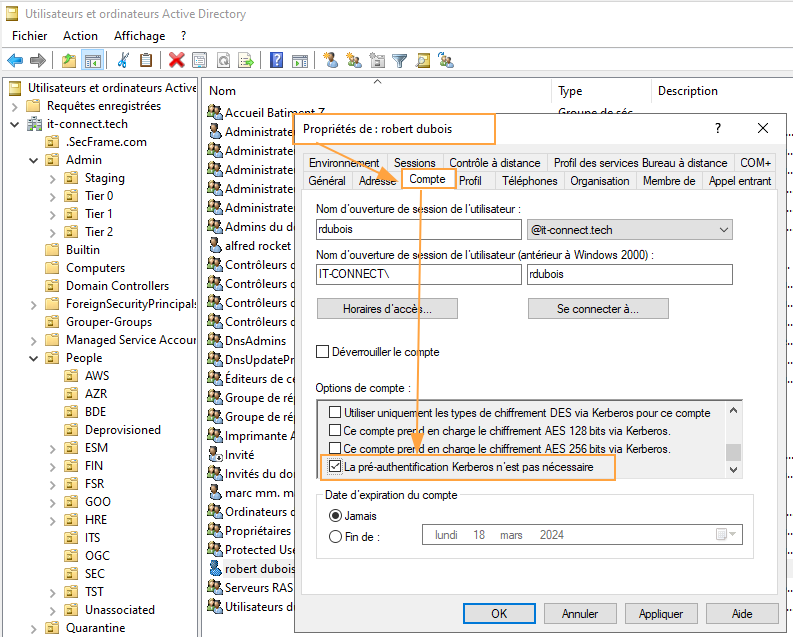Open the Téléphones tab

[530, 180]
